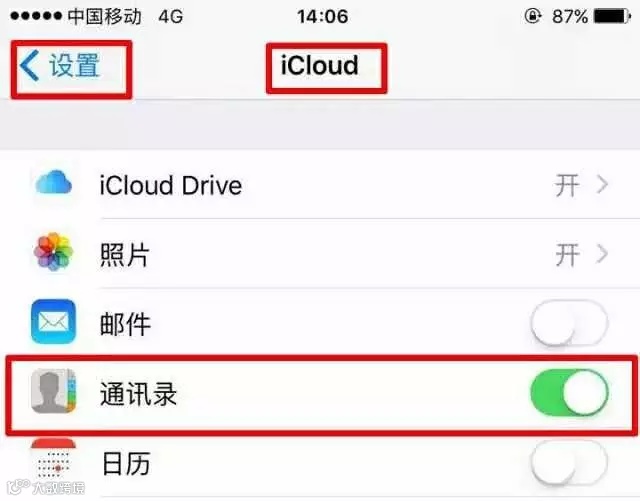The width and height of the screenshot is (640, 501).
Task: Tap the Contacts silhouette icon
Action: point(53,391)
